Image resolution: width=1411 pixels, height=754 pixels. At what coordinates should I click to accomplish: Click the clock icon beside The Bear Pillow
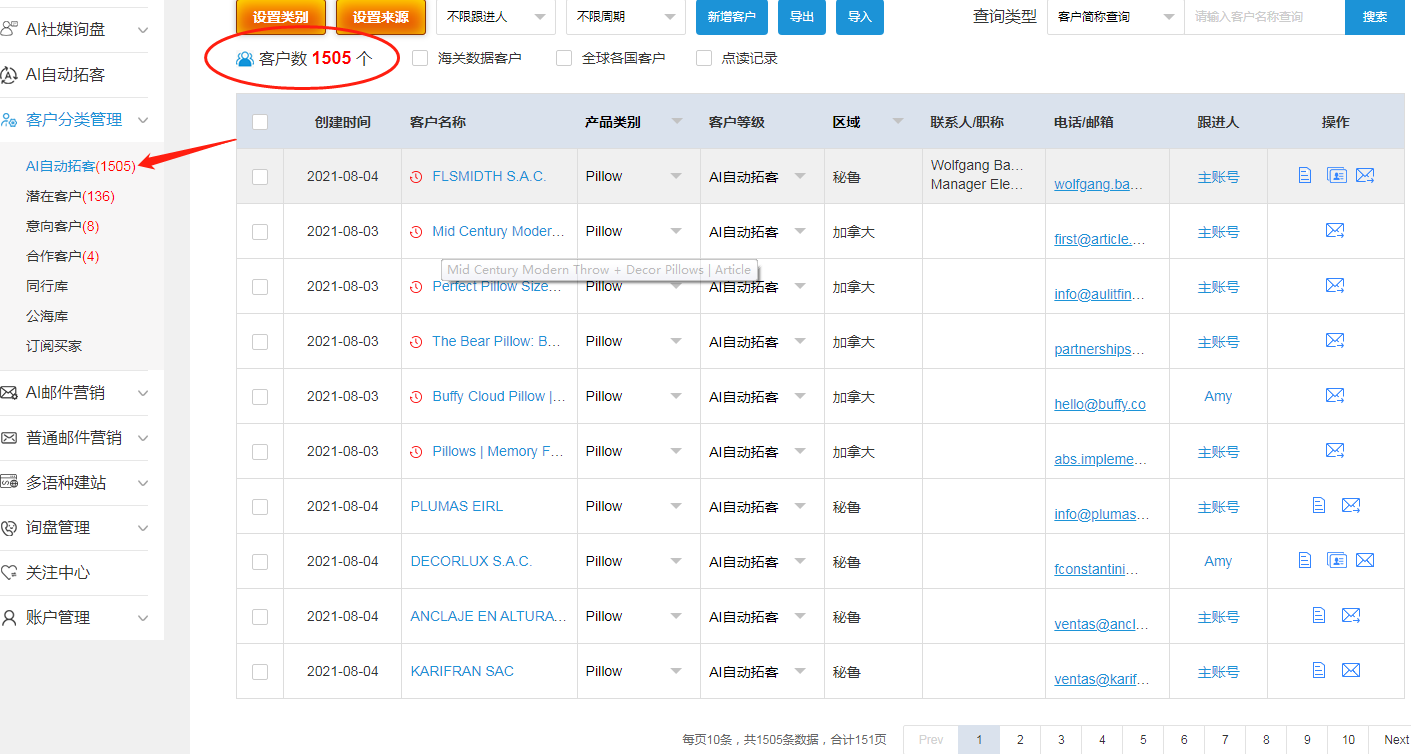(x=416, y=342)
